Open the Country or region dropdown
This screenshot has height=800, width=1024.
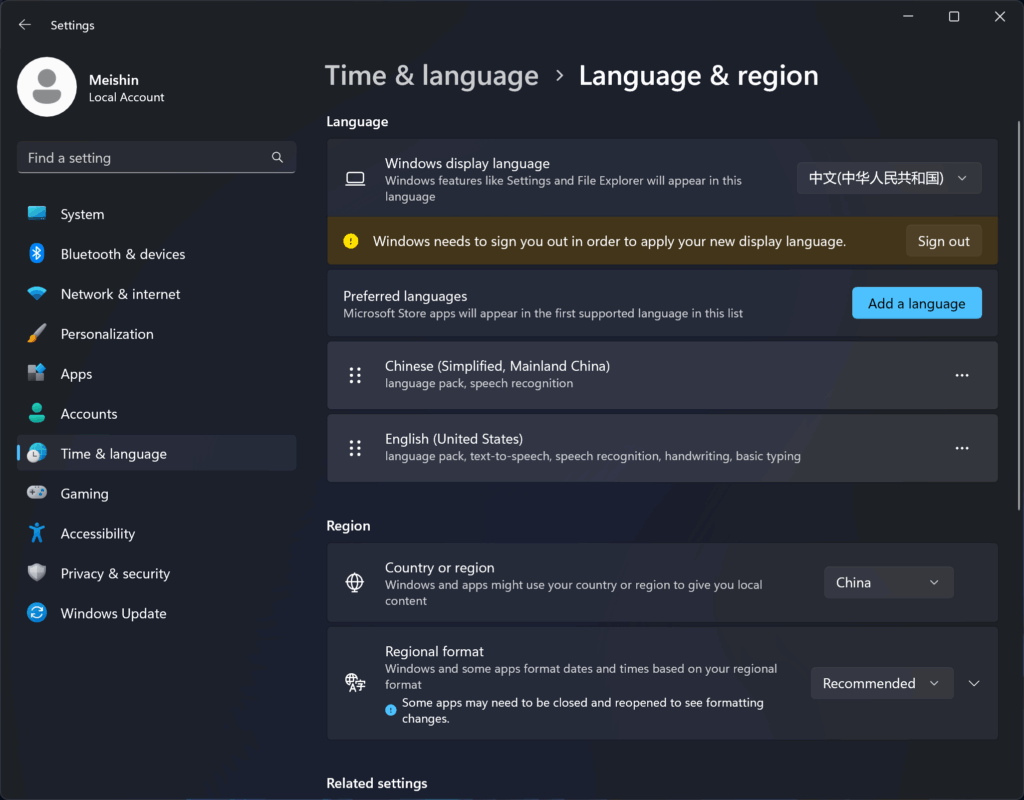(x=888, y=582)
